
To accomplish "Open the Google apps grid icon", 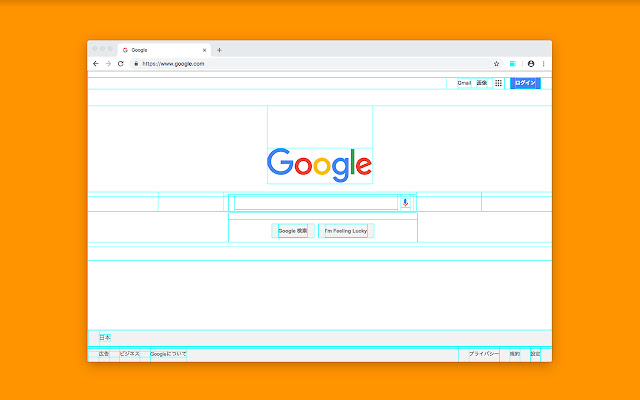I will [x=498, y=83].
